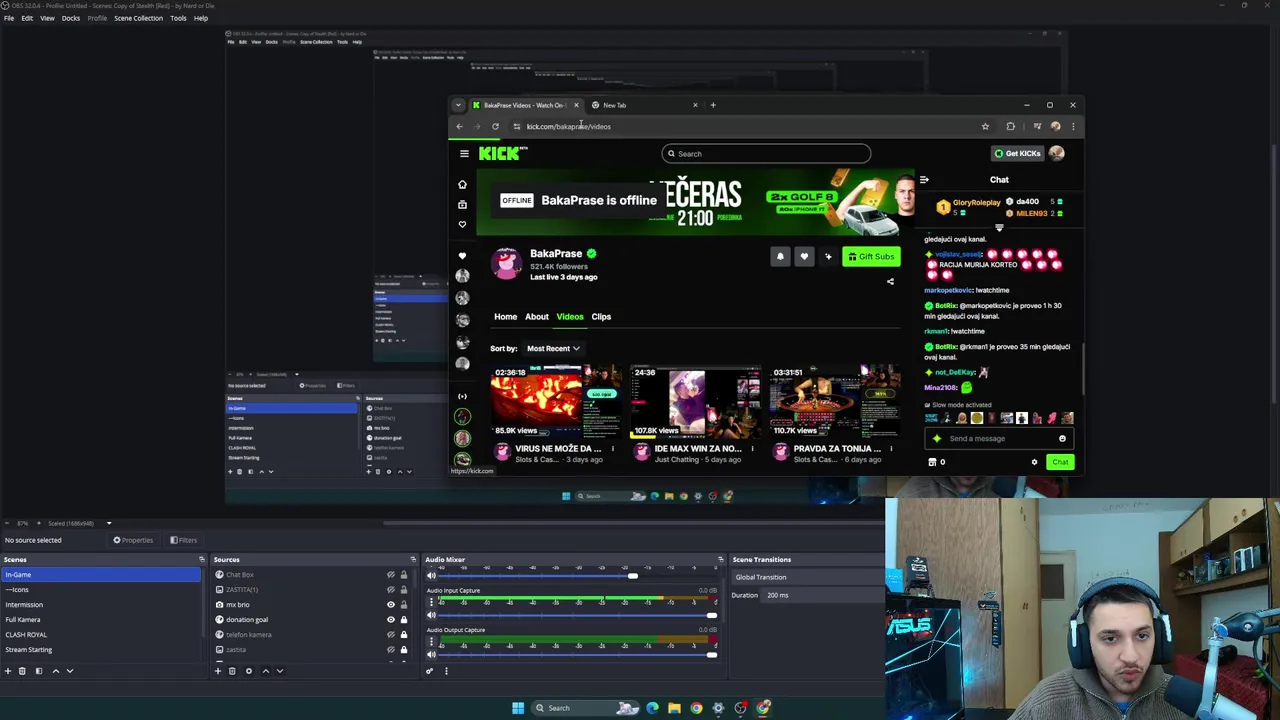The image size is (1280, 720).
Task: Open the File menu in OBS
Action: point(9,18)
